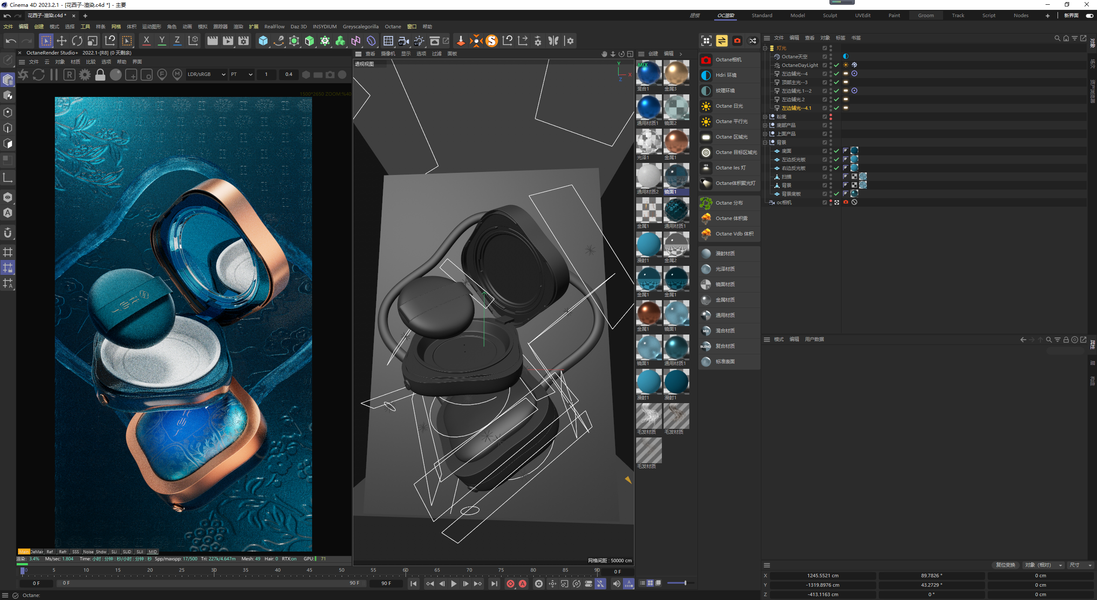Select the Scale tool in the top toolbar
Image resolution: width=1097 pixels, height=600 pixels.
pyautogui.click(x=93, y=41)
